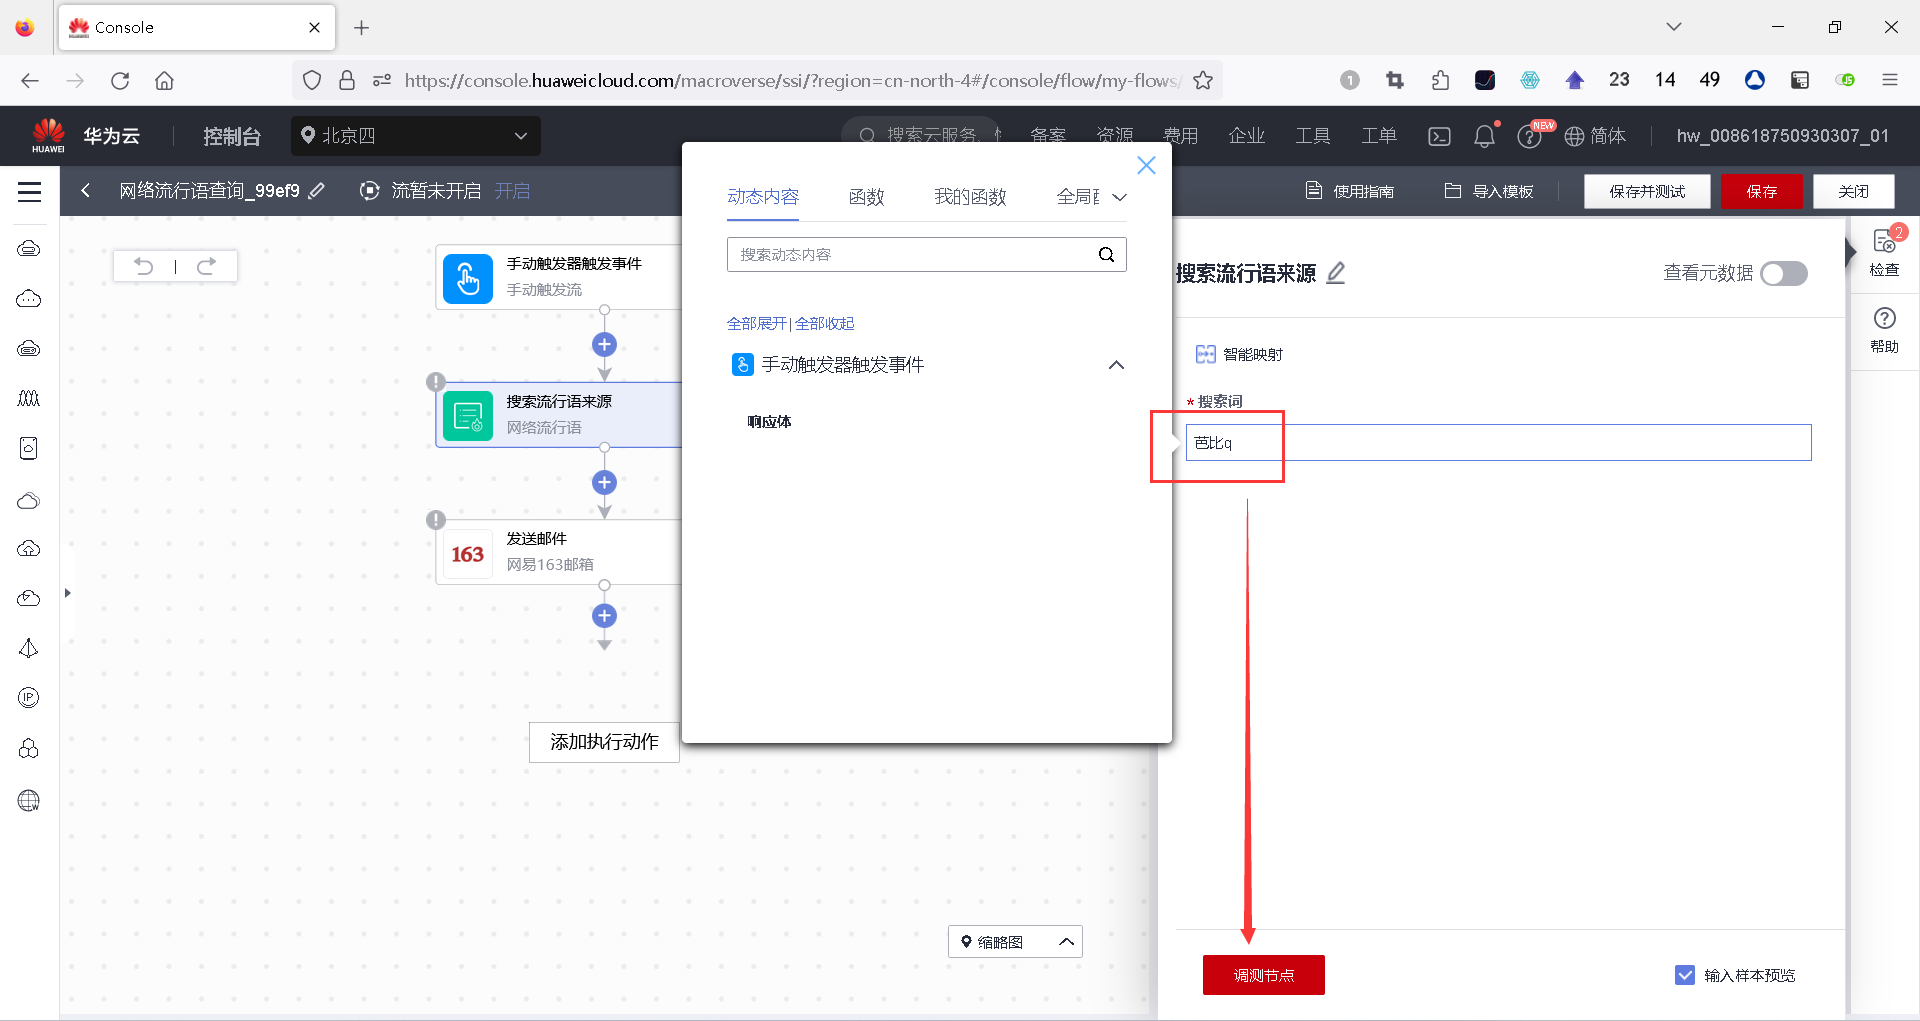
Task: Switch to the 我的函数 tab
Action: 969,196
